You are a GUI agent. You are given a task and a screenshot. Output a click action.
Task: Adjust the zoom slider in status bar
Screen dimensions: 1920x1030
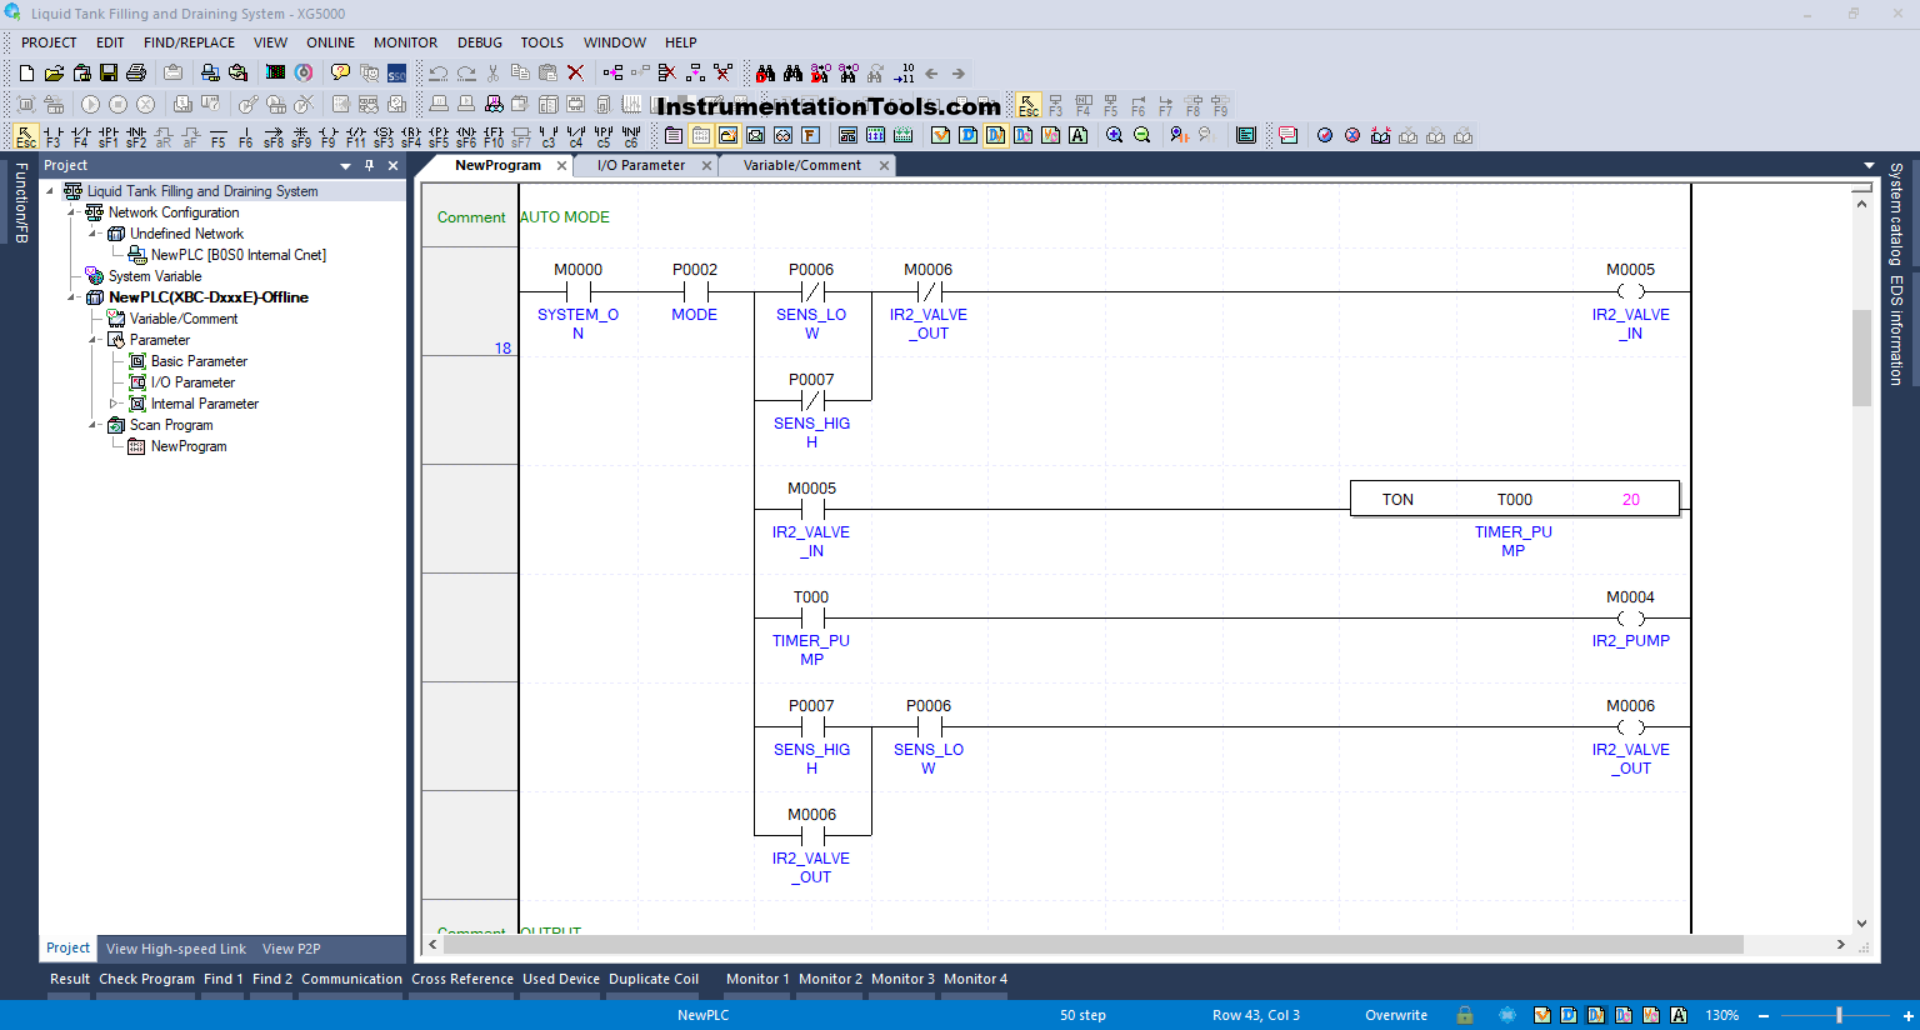click(x=1838, y=1015)
